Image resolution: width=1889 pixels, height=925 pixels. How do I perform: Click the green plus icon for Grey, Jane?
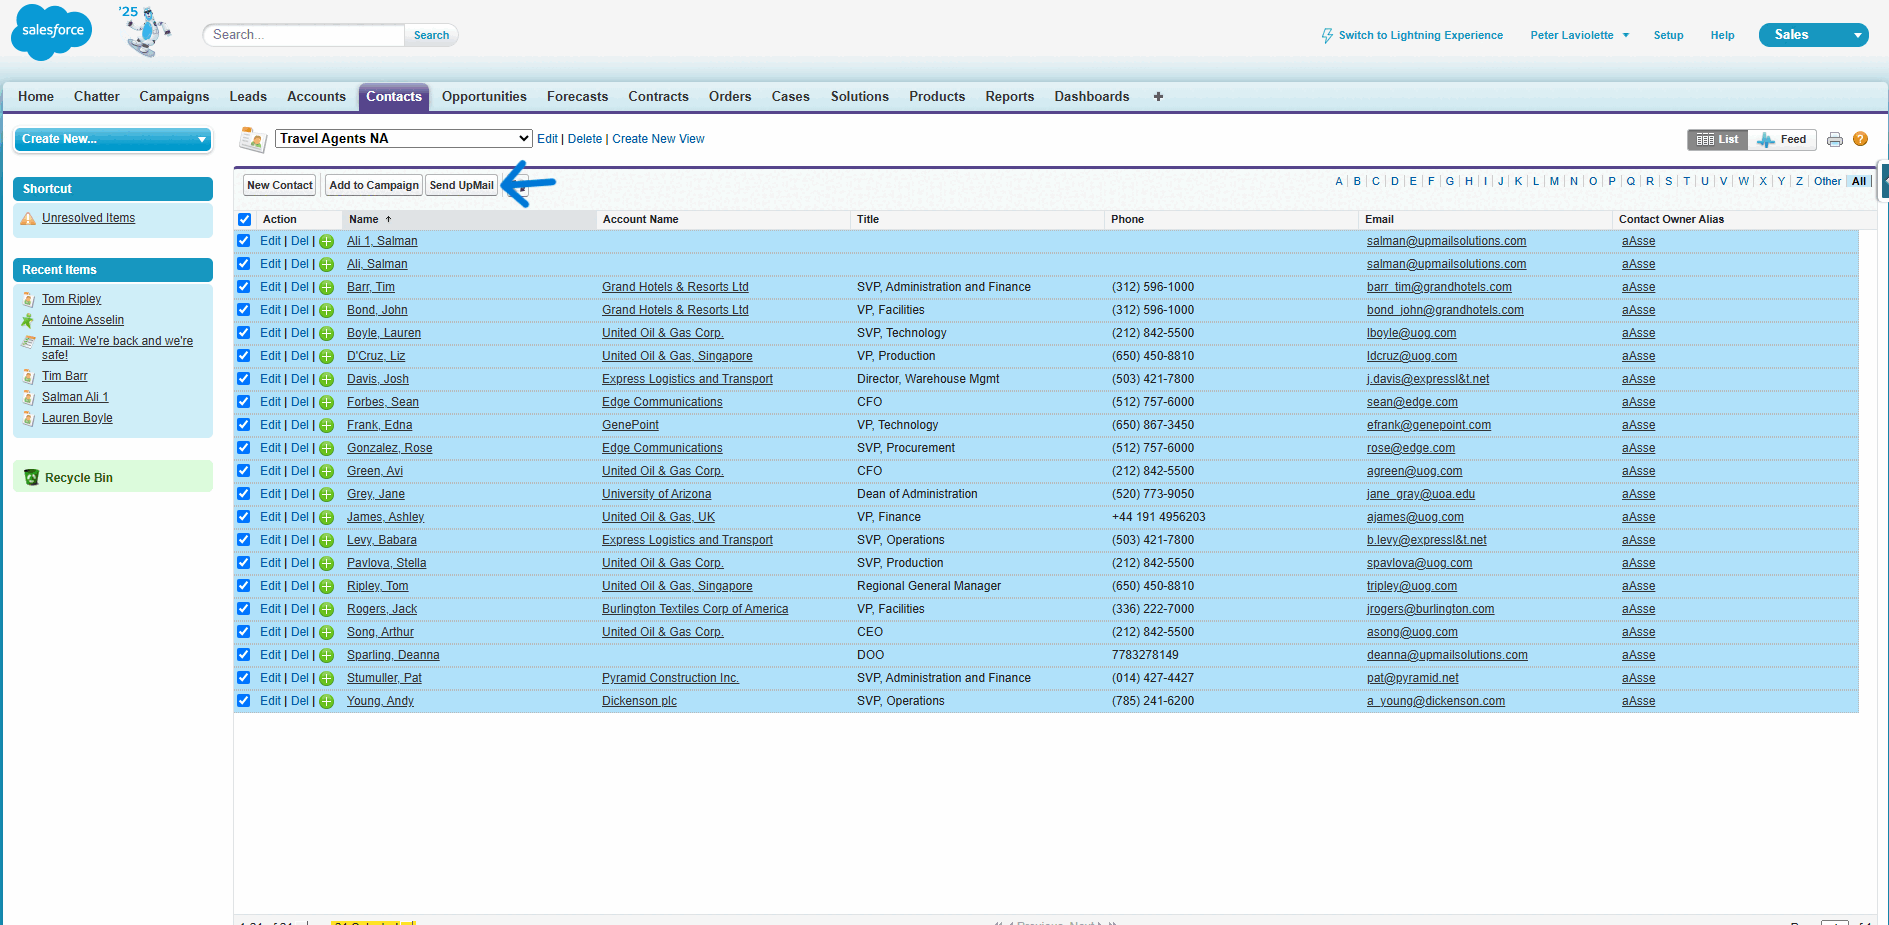tap(326, 495)
